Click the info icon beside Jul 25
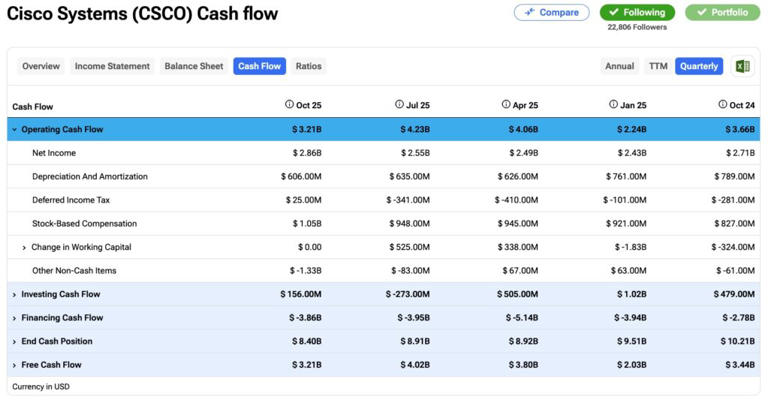 [398, 104]
